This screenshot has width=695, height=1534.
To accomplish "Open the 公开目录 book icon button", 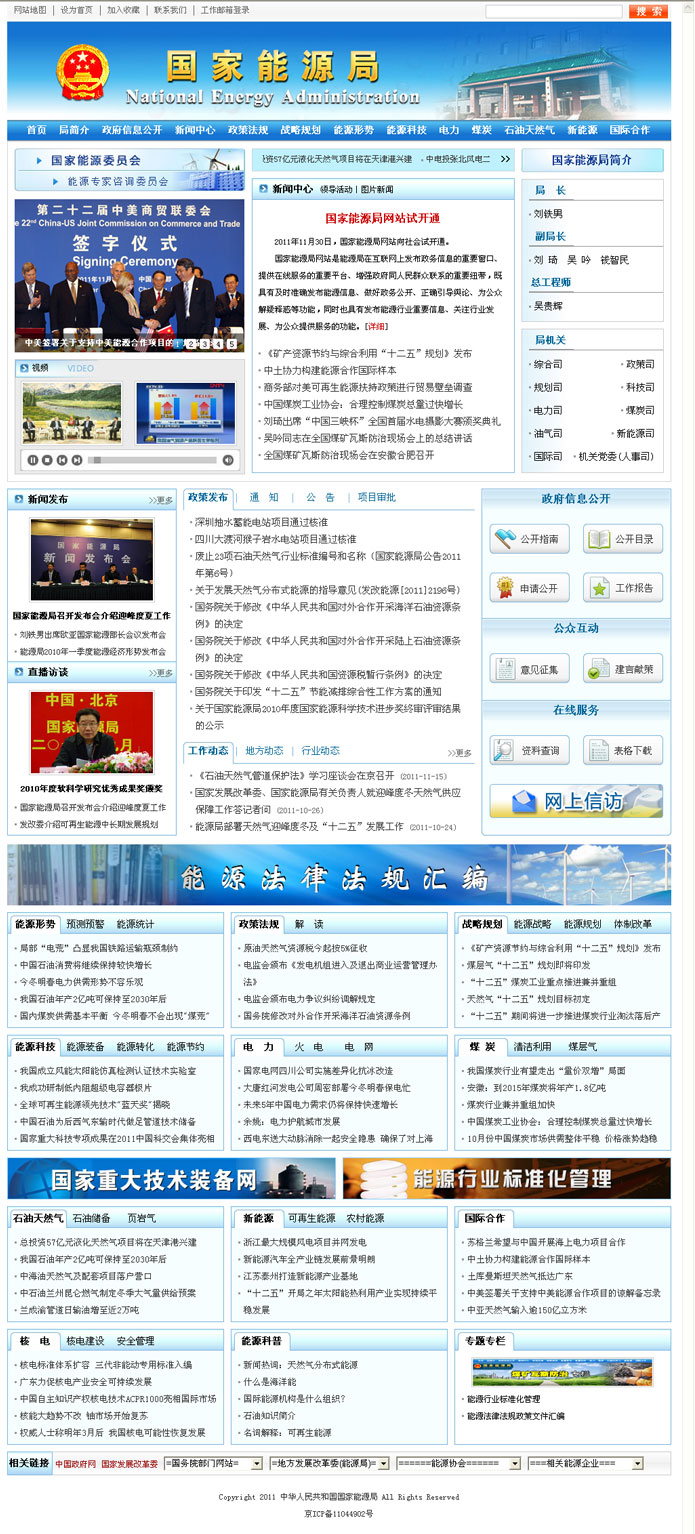I will (623, 539).
